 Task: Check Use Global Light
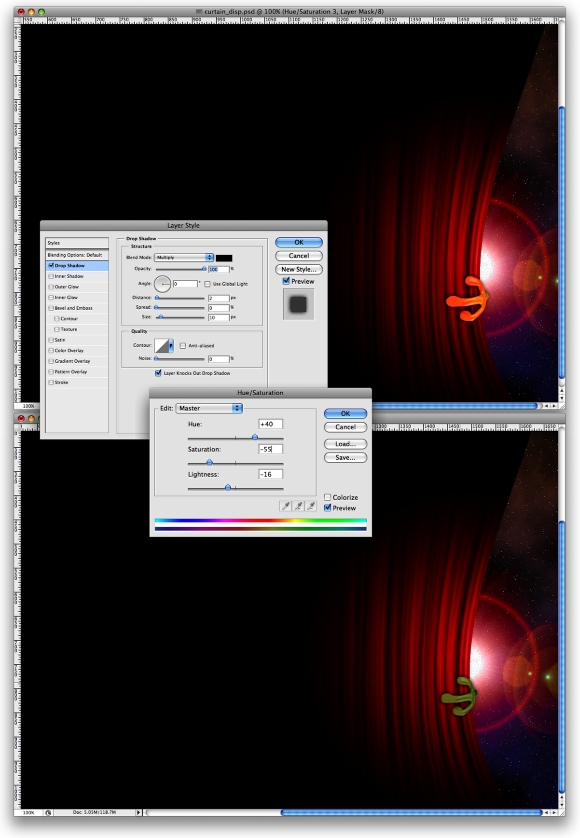pyautogui.click(x=207, y=284)
